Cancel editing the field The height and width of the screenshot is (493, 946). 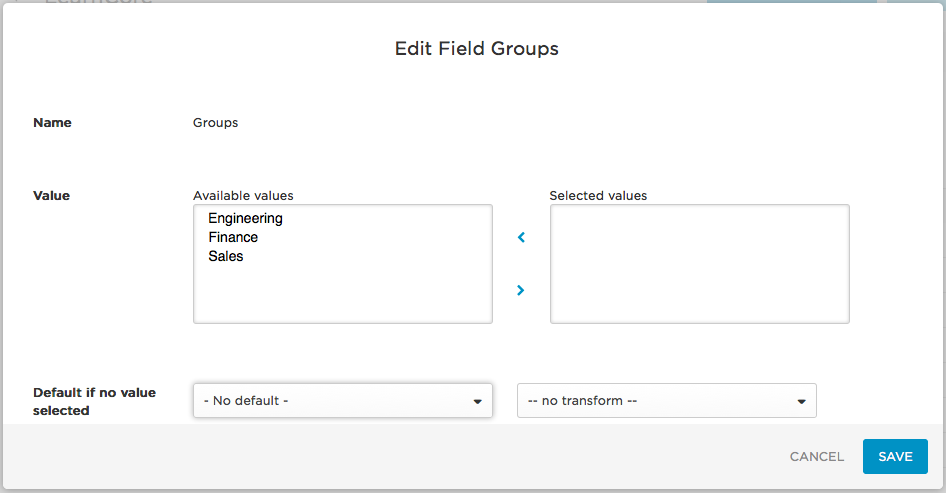click(816, 456)
